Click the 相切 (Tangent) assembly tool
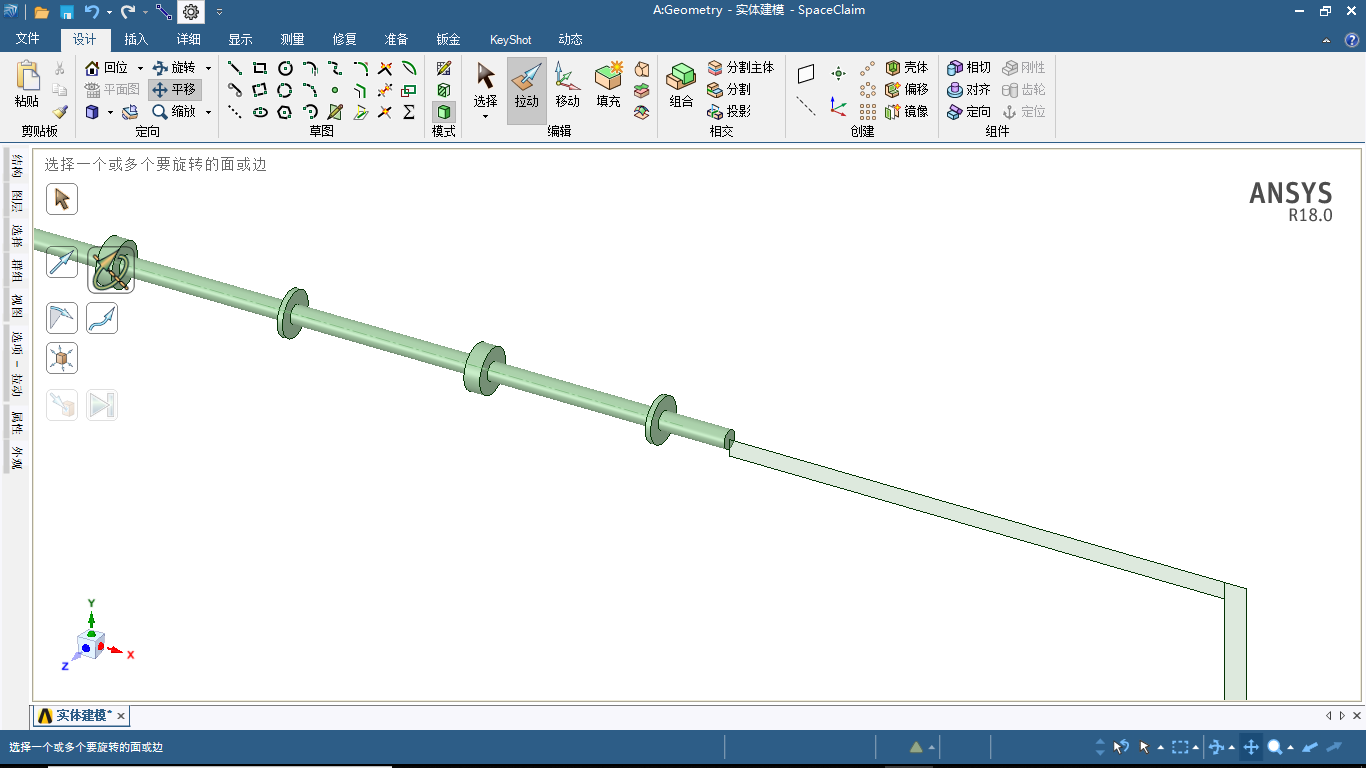Screen dimensions: 1366x768 coord(969,68)
